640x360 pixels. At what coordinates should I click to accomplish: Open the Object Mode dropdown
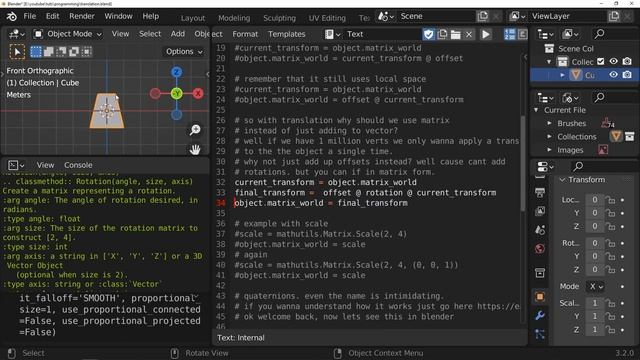(x=67, y=34)
